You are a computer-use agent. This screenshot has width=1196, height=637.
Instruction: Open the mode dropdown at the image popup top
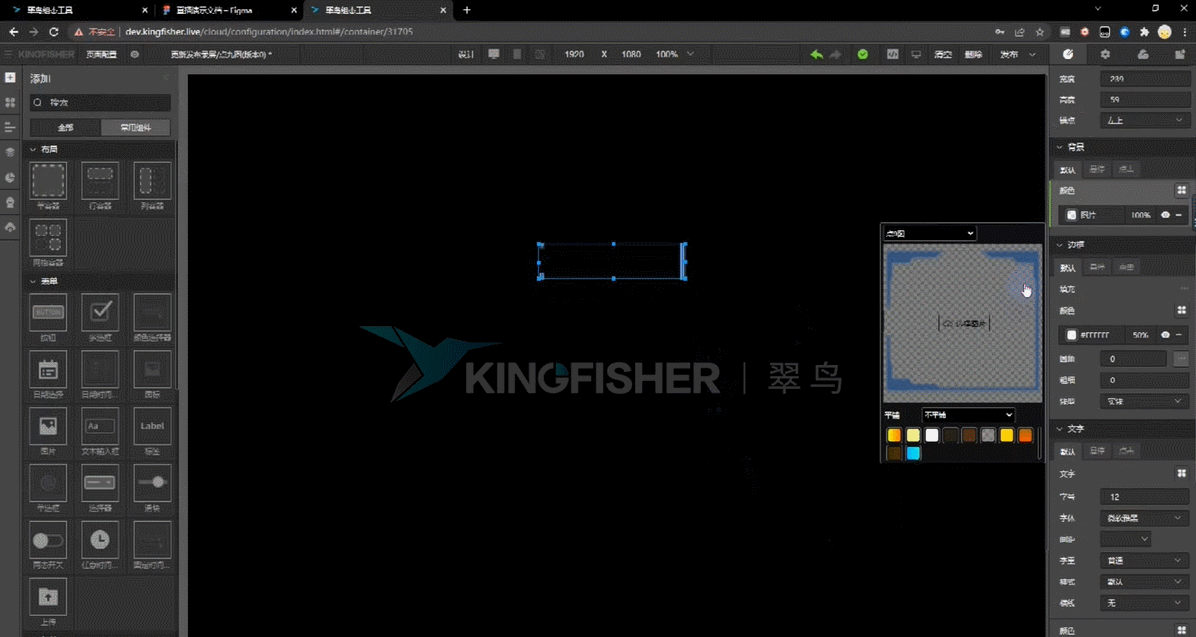[929, 233]
